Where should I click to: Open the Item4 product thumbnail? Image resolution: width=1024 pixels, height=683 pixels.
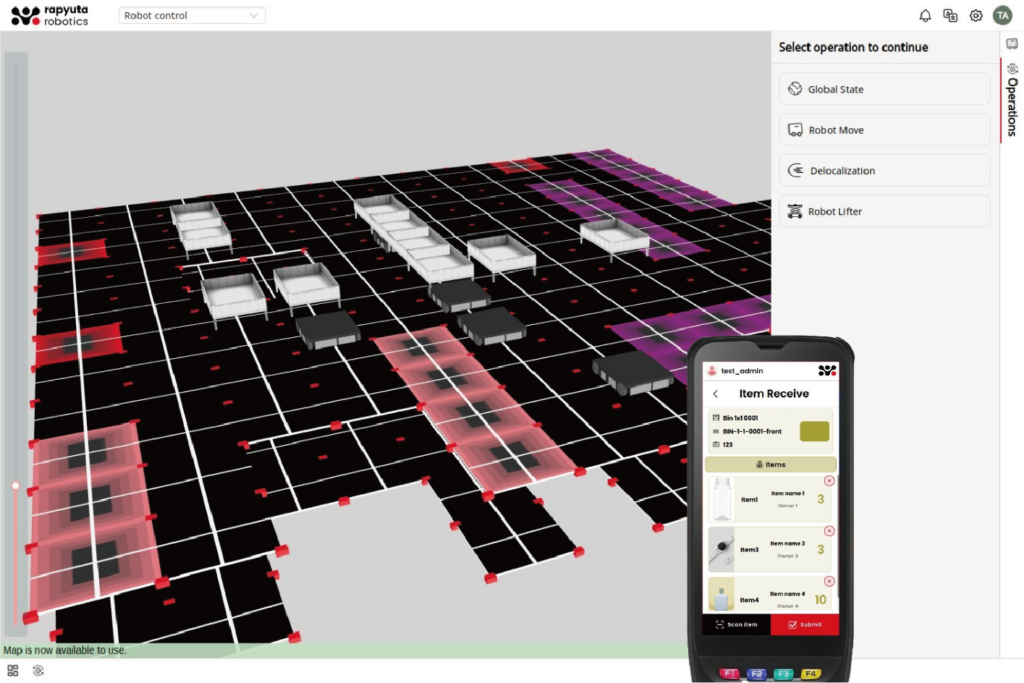(x=722, y=595)
